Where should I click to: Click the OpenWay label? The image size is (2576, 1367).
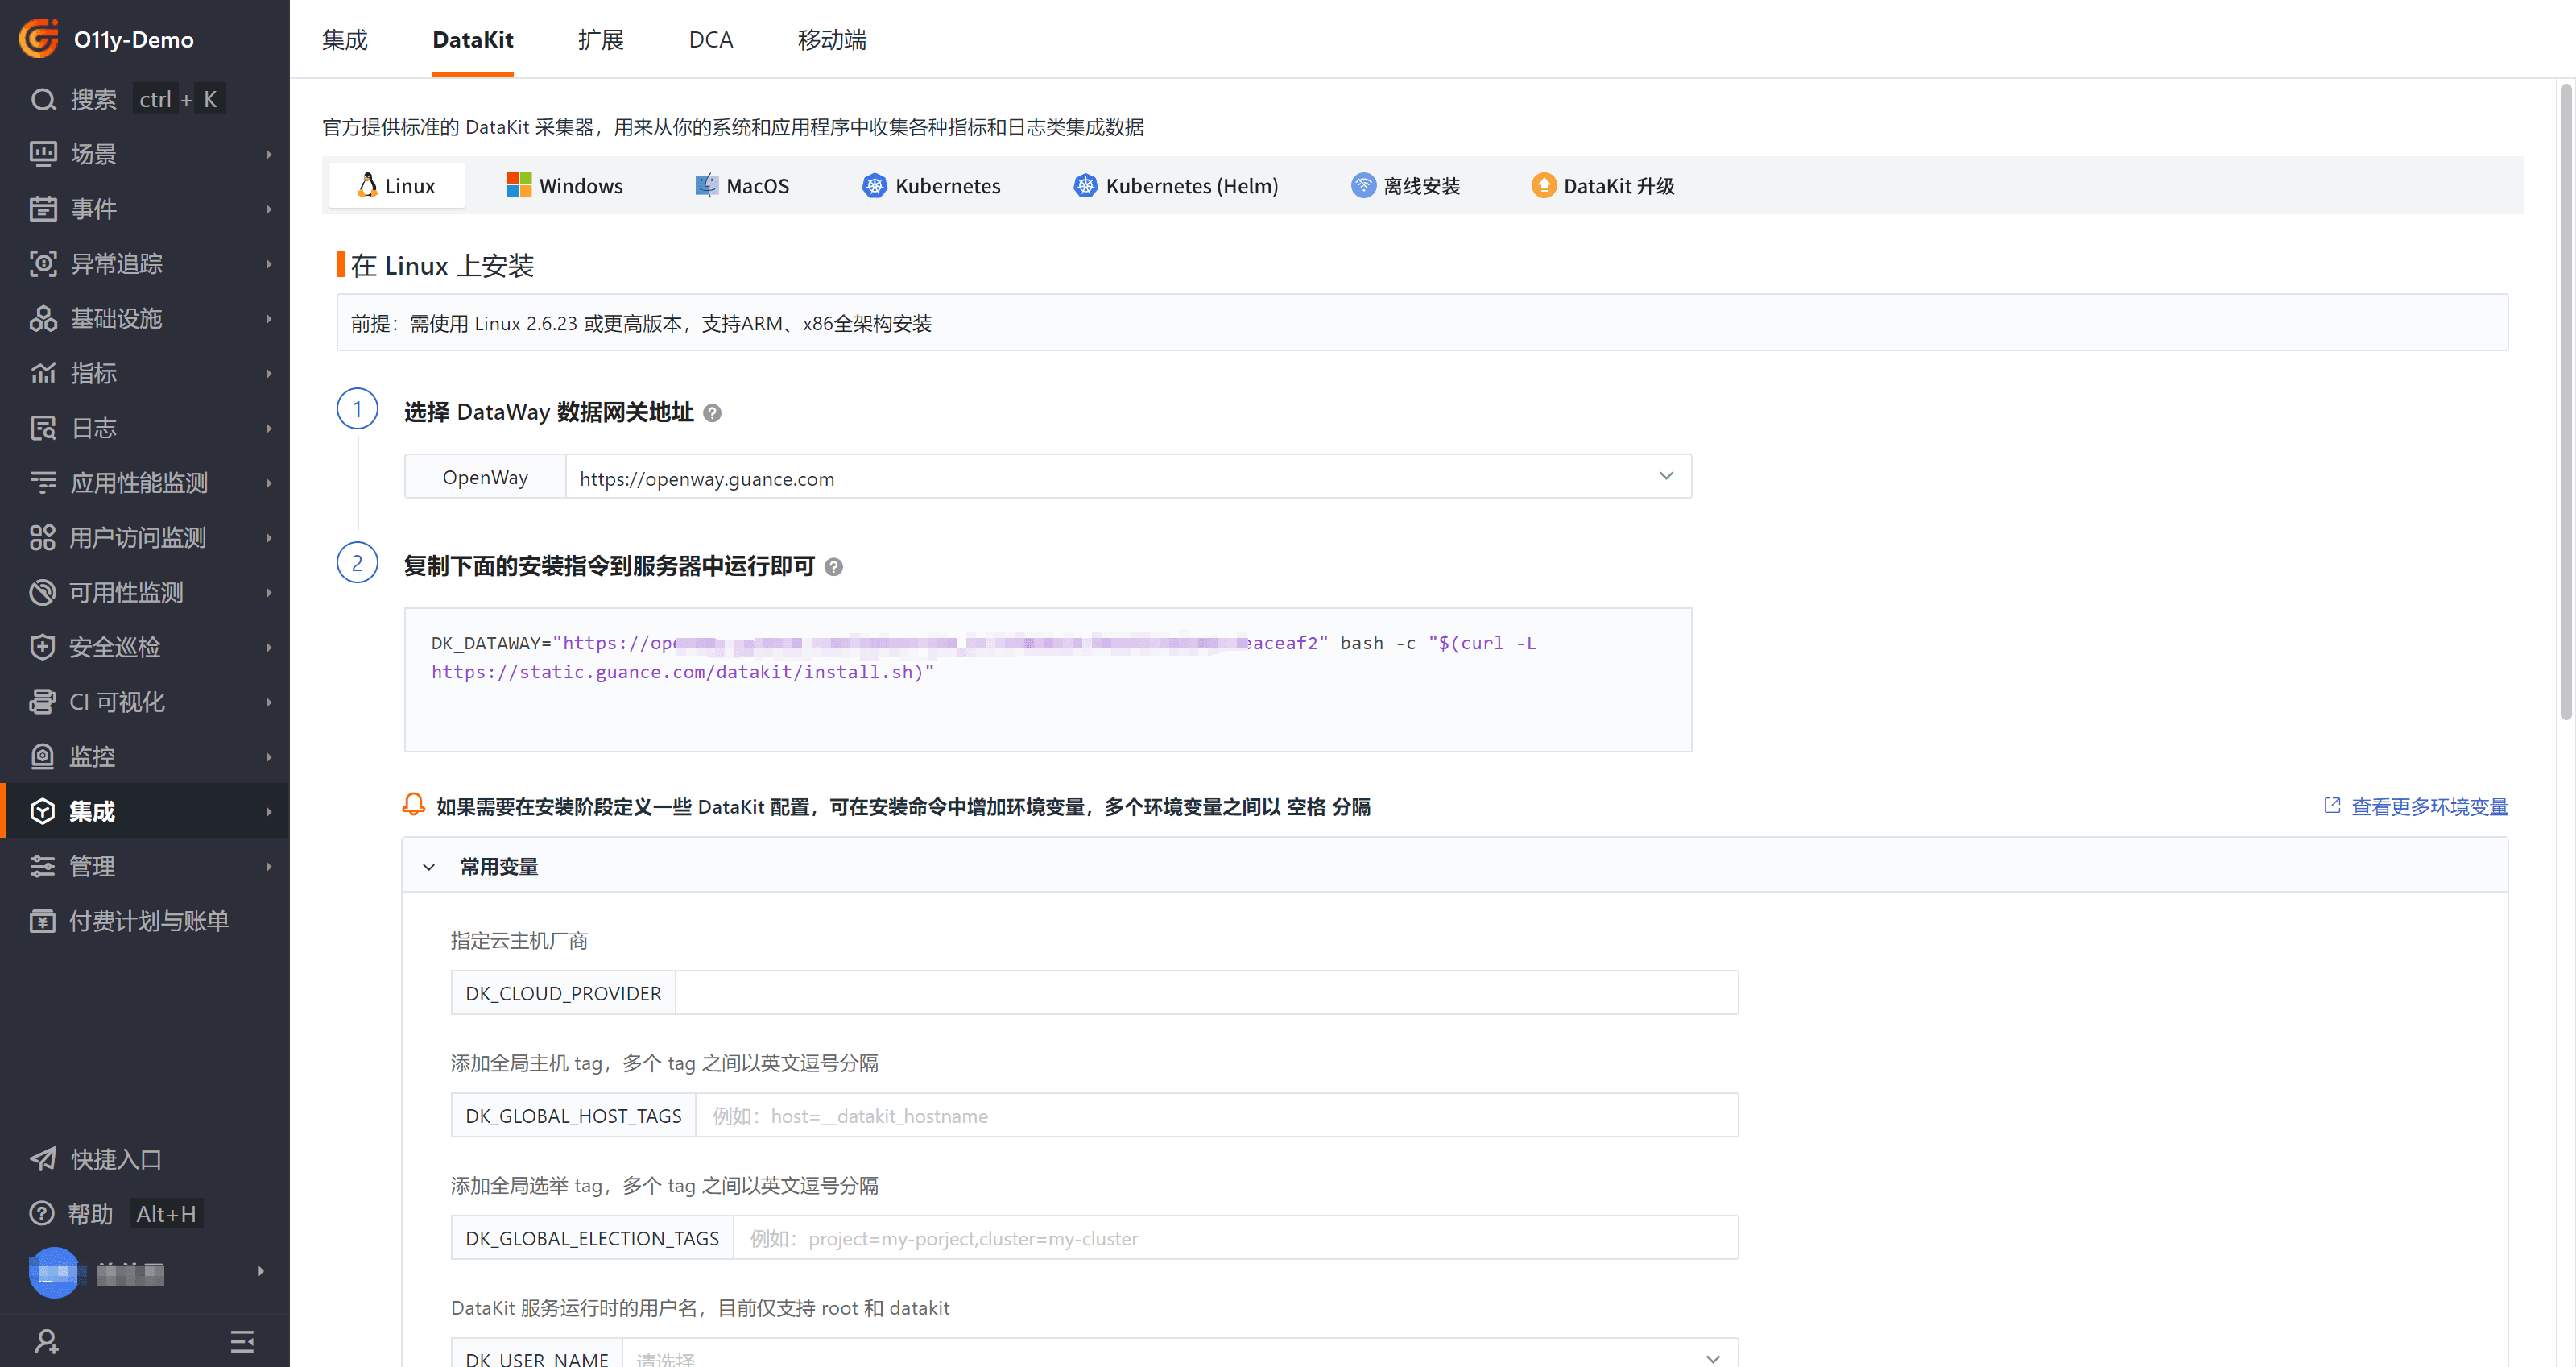click(485, 477)
